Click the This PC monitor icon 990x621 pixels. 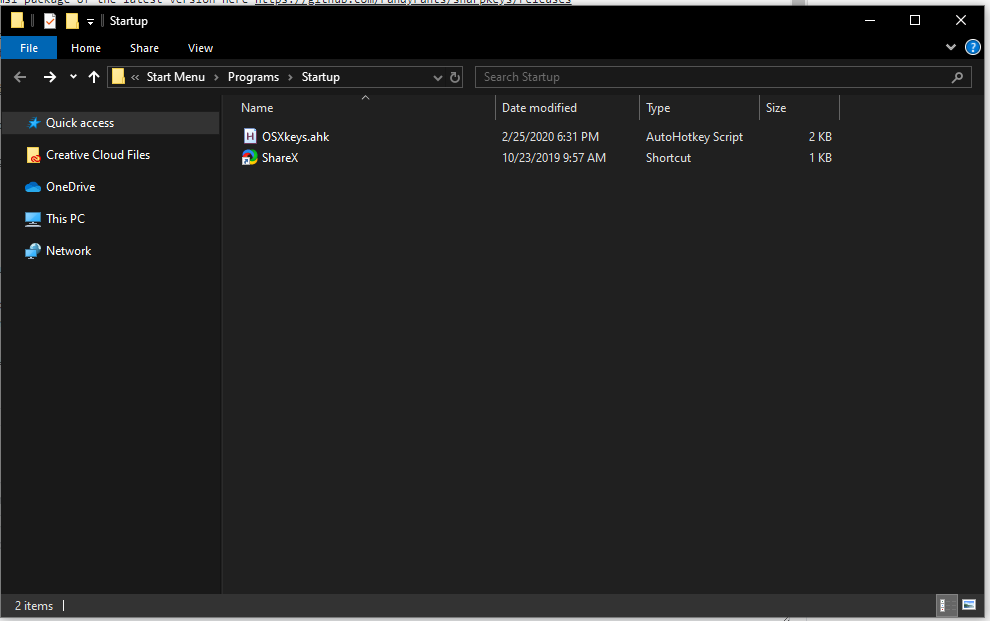(33, 219)
